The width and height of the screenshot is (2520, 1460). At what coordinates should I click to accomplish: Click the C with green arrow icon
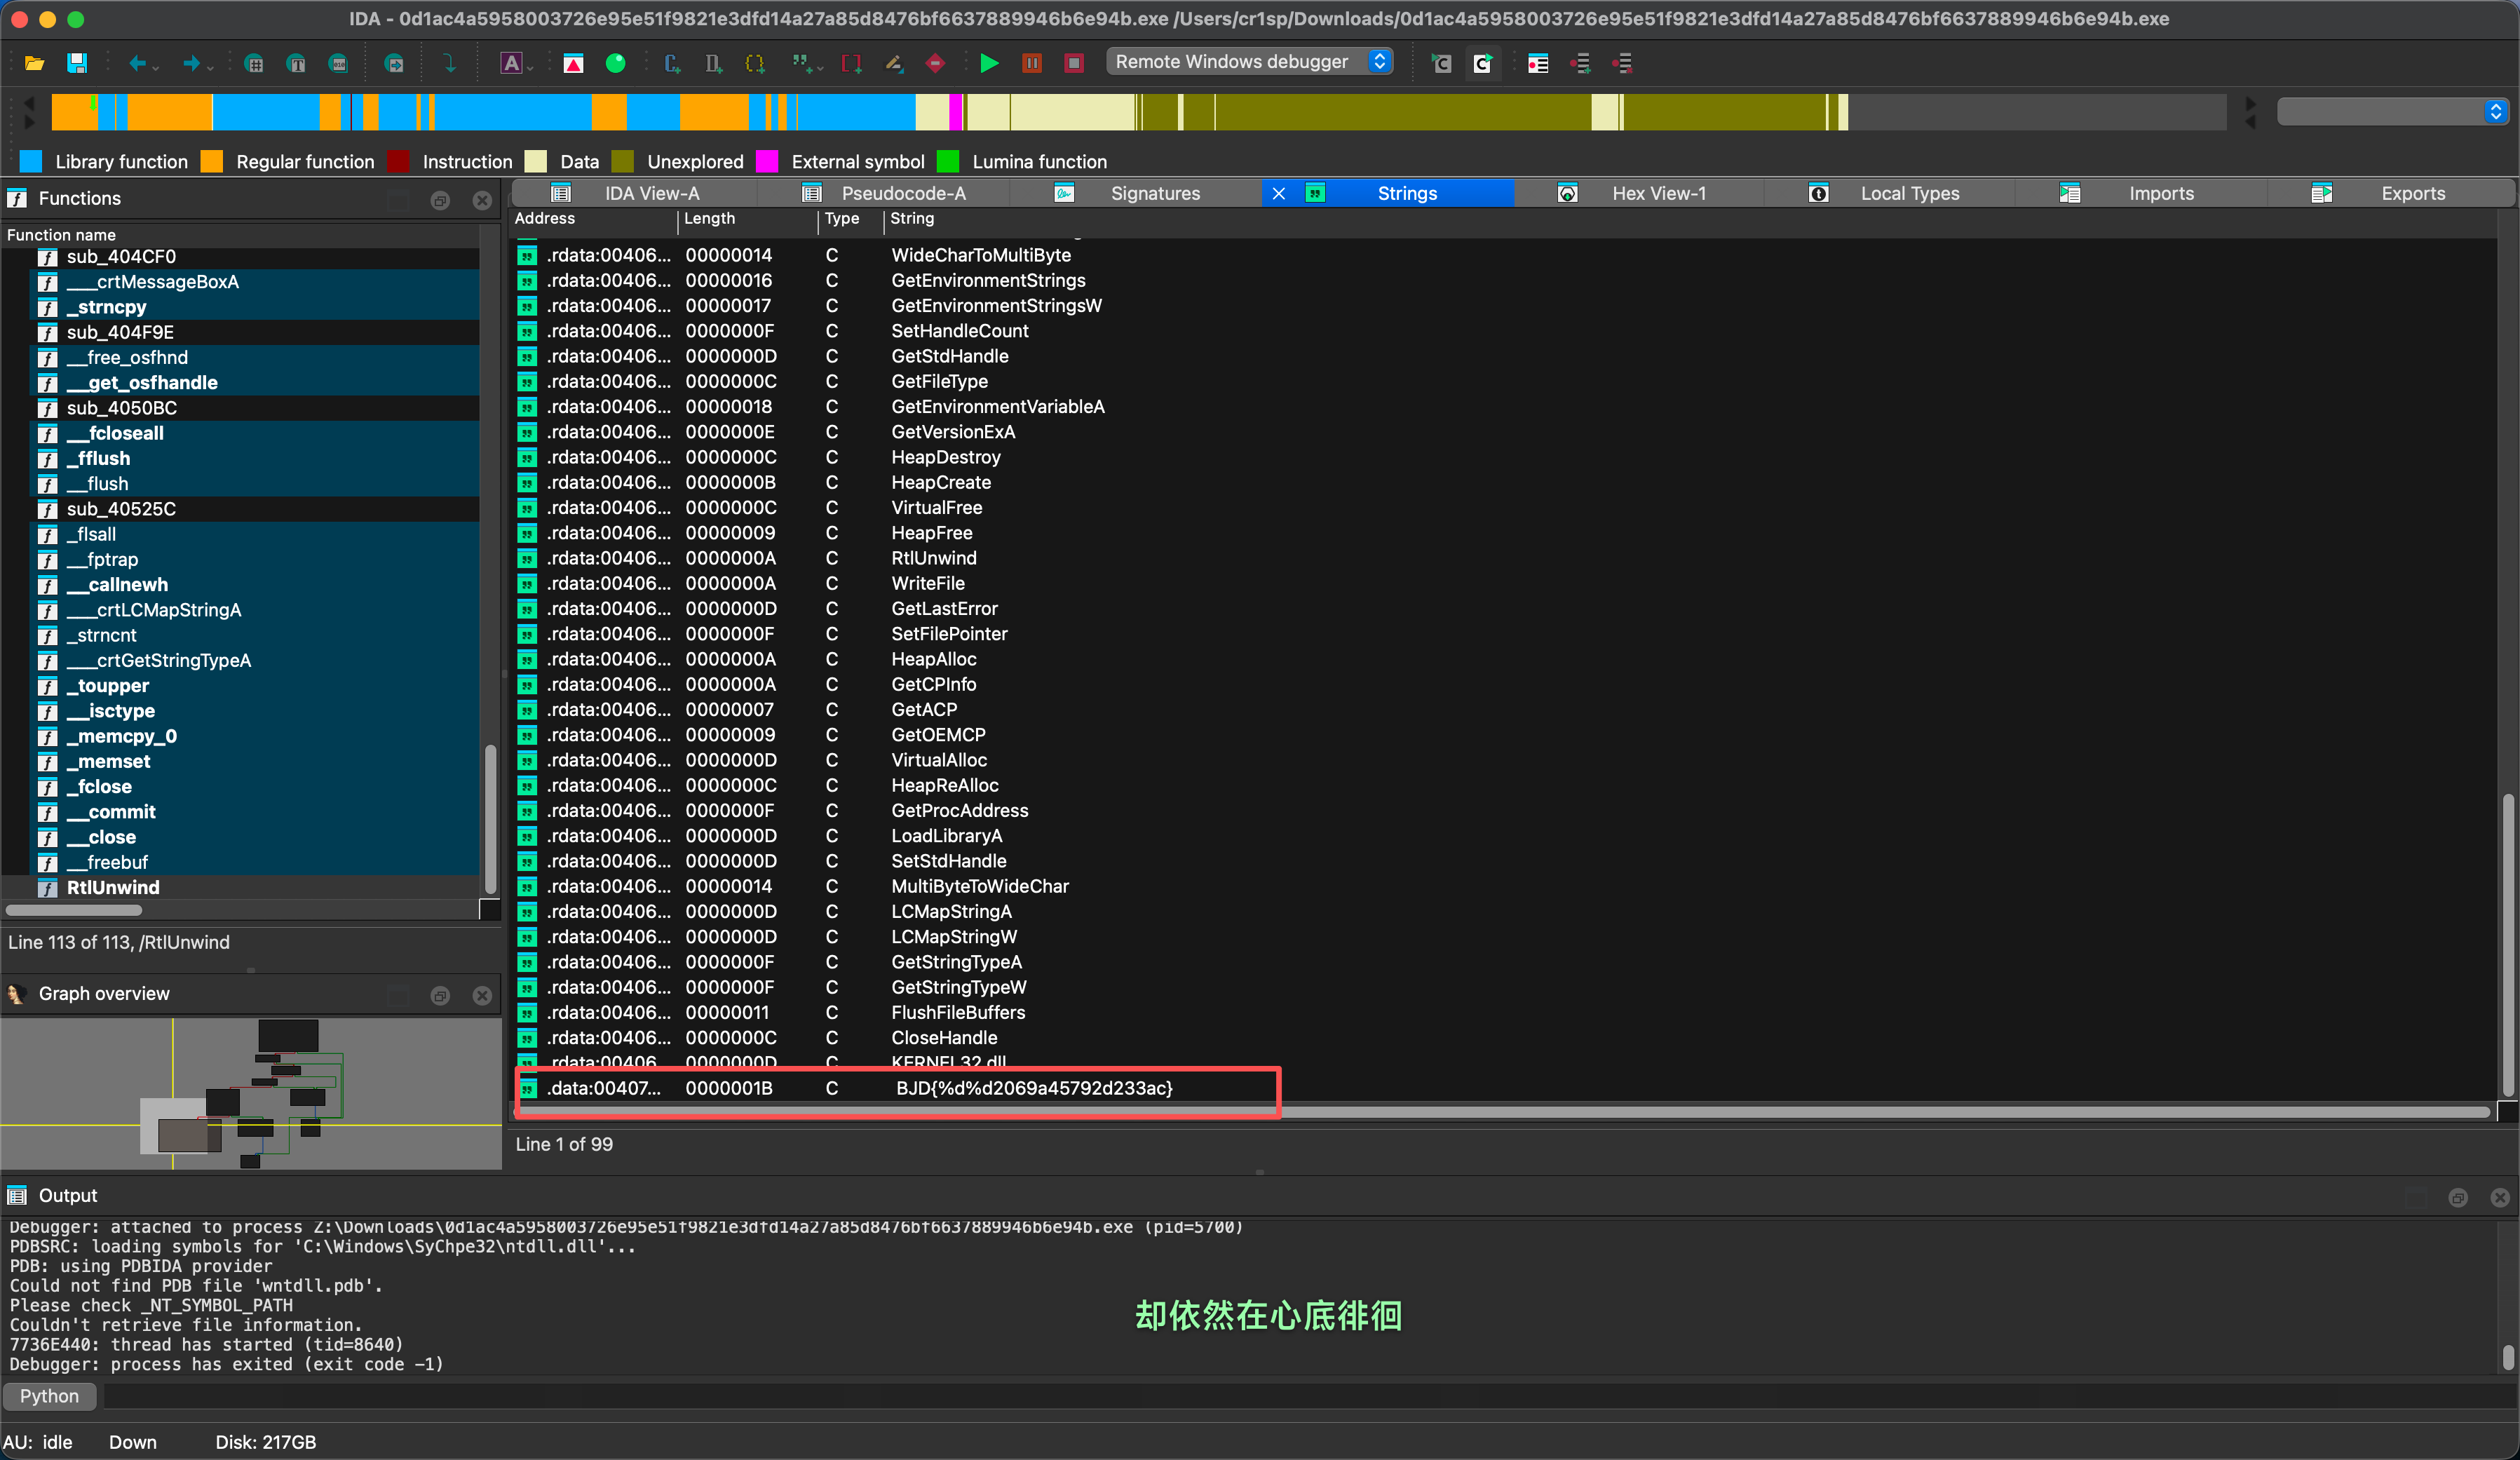click(1483, 63)
